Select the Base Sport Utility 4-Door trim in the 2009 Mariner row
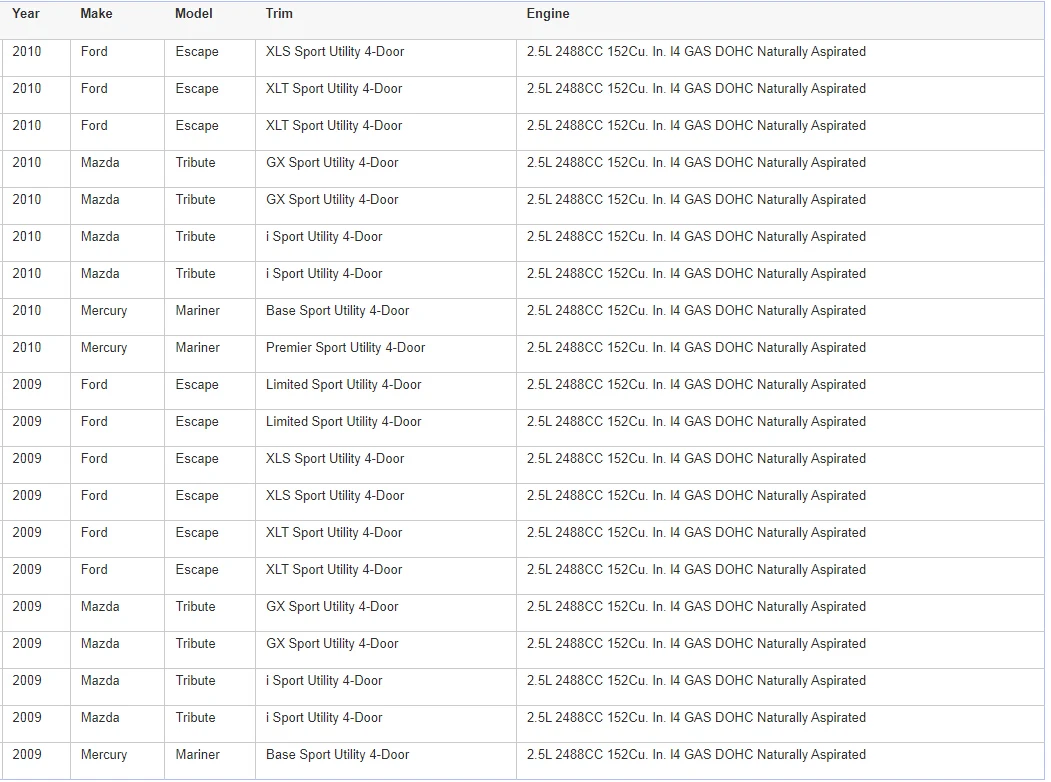The image size is (1051, 782). (x=385, y=761)
